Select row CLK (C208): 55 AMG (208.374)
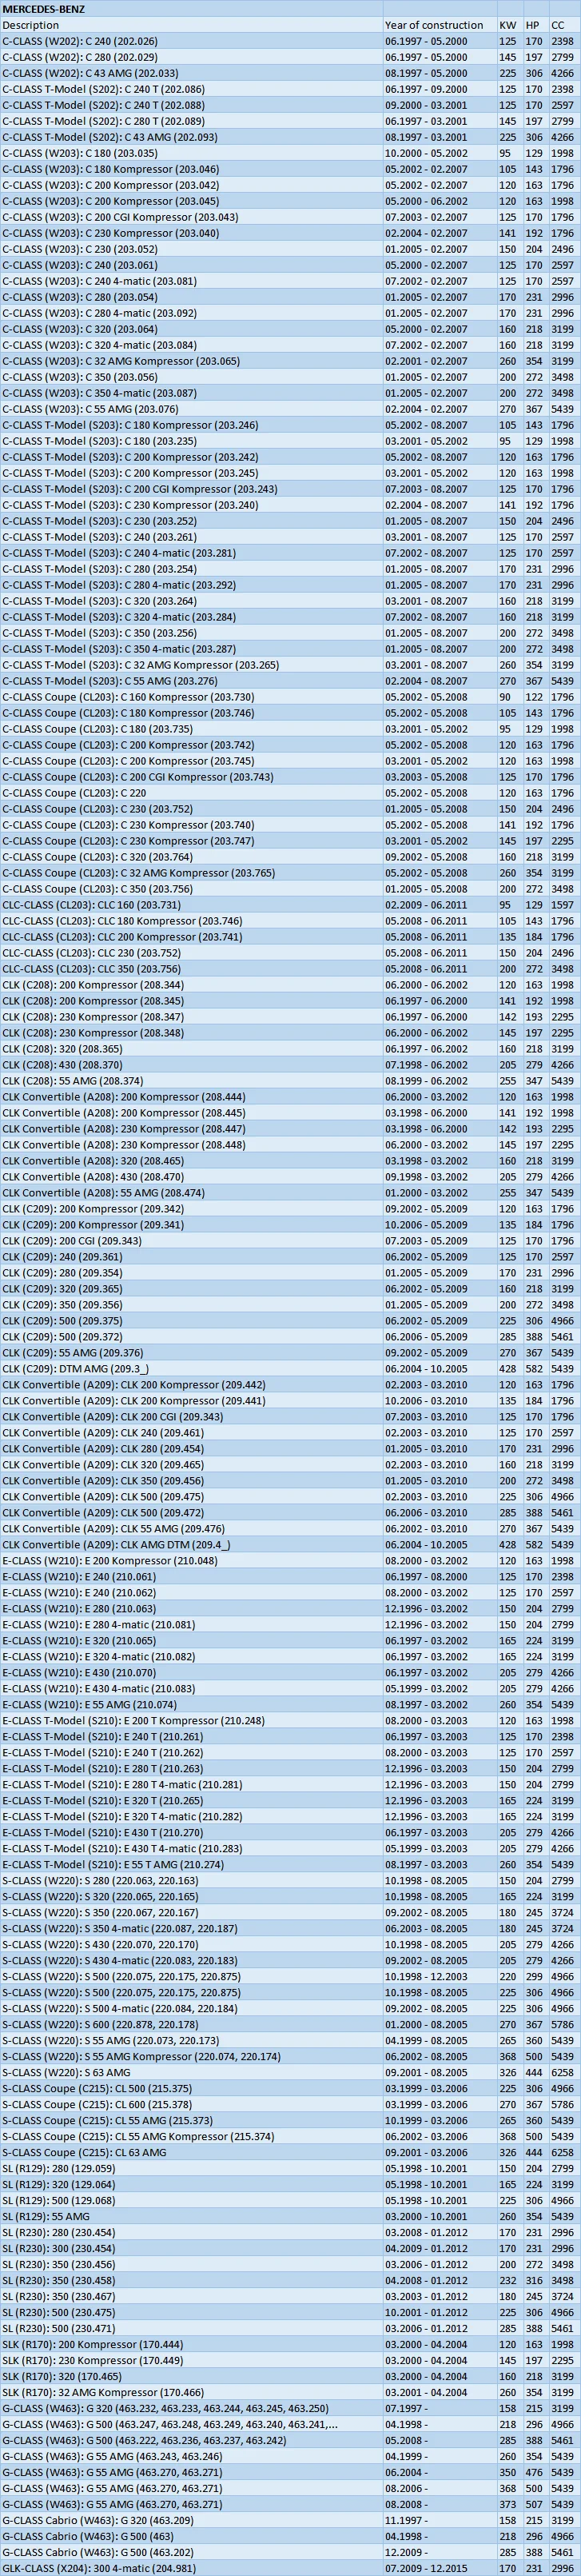 pyautogui.click(x=290, y=1081)
